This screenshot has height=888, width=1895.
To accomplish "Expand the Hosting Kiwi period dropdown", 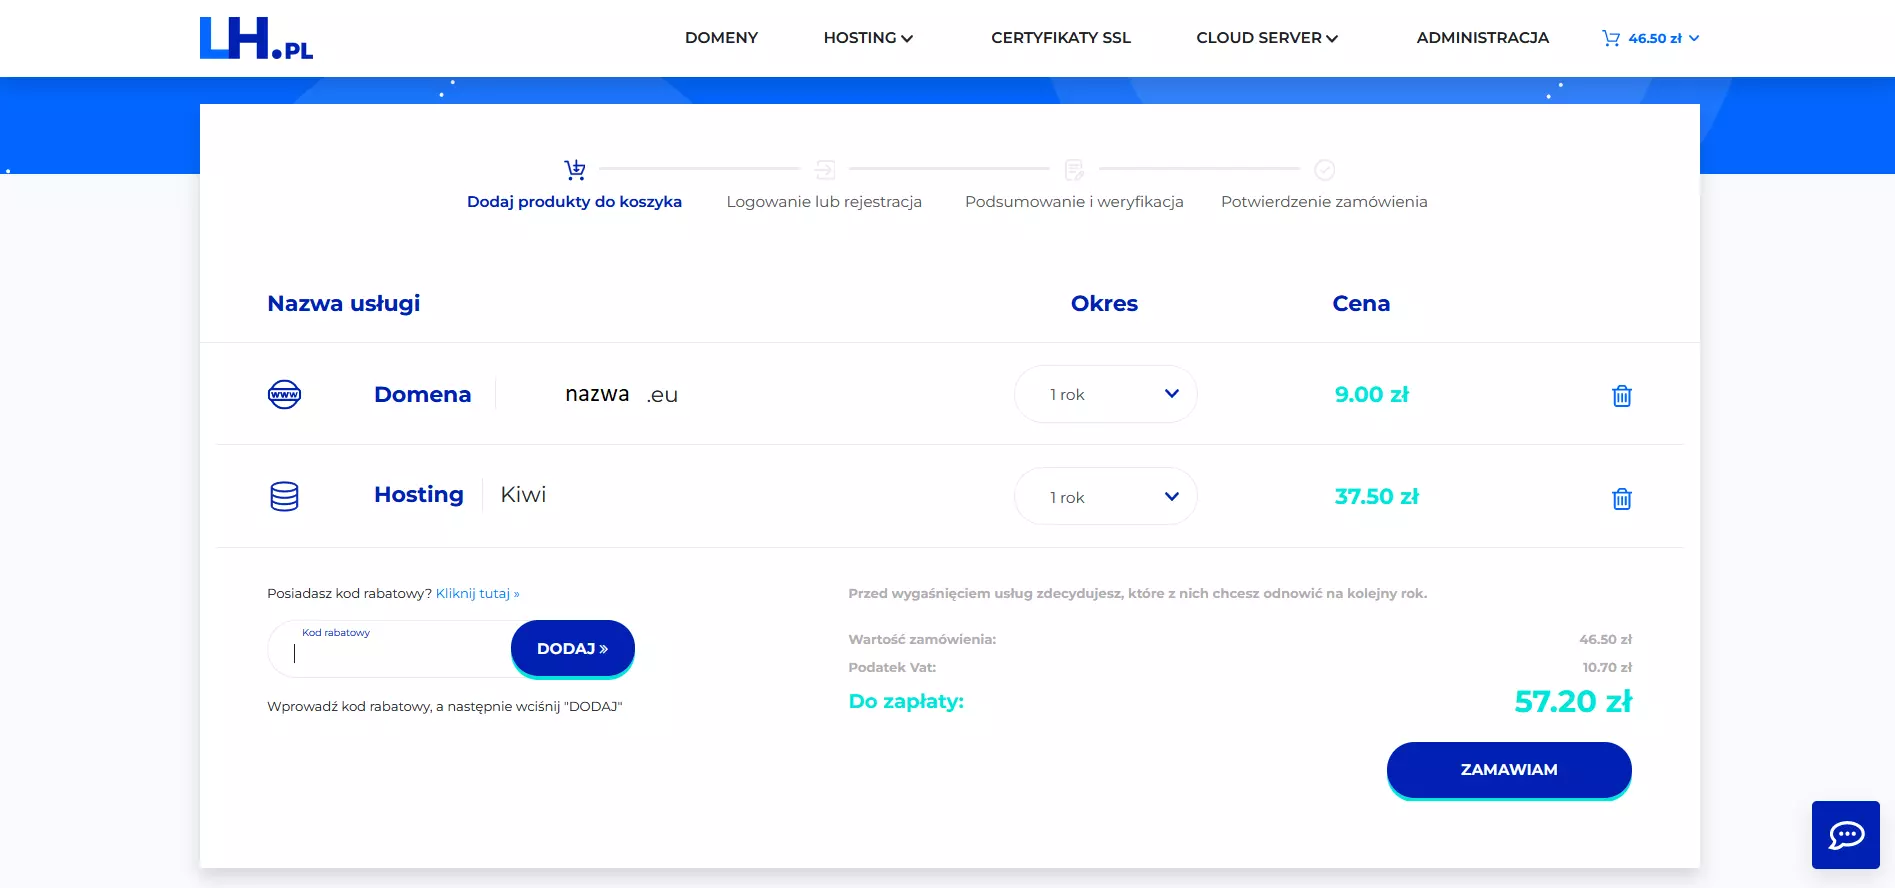I will coord(1106,496).
